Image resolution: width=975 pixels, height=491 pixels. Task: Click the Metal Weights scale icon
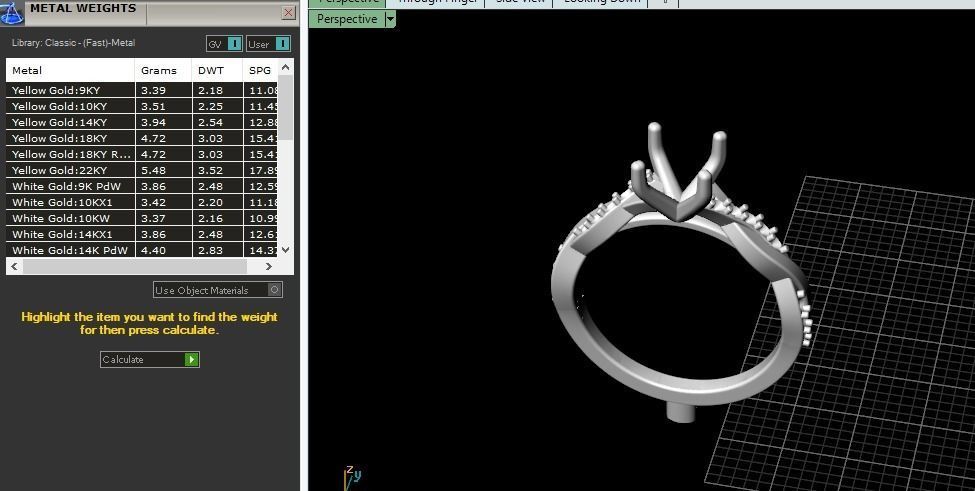point(11,12)
